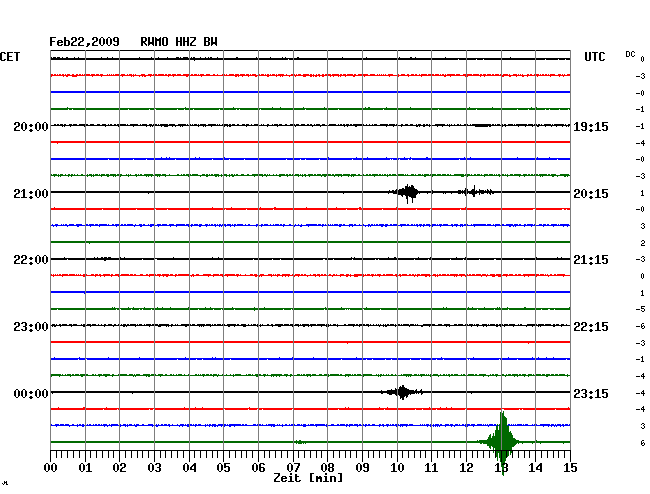This screenshot has height=494, width=650.
Task: Click the 03 minute axis label
Action: (154, 467)
